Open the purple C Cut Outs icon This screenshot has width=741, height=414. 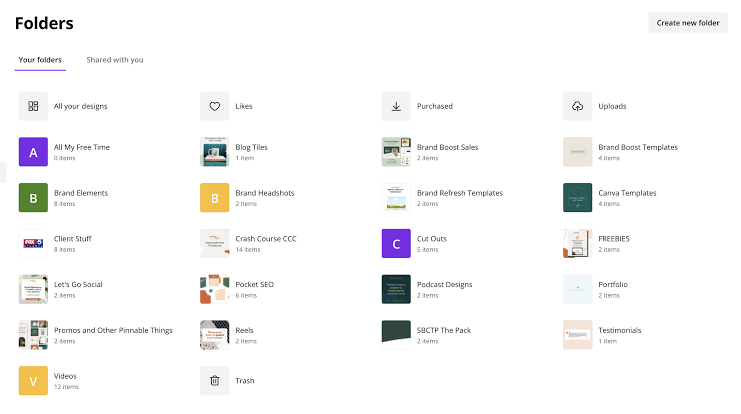coord(397,243)
